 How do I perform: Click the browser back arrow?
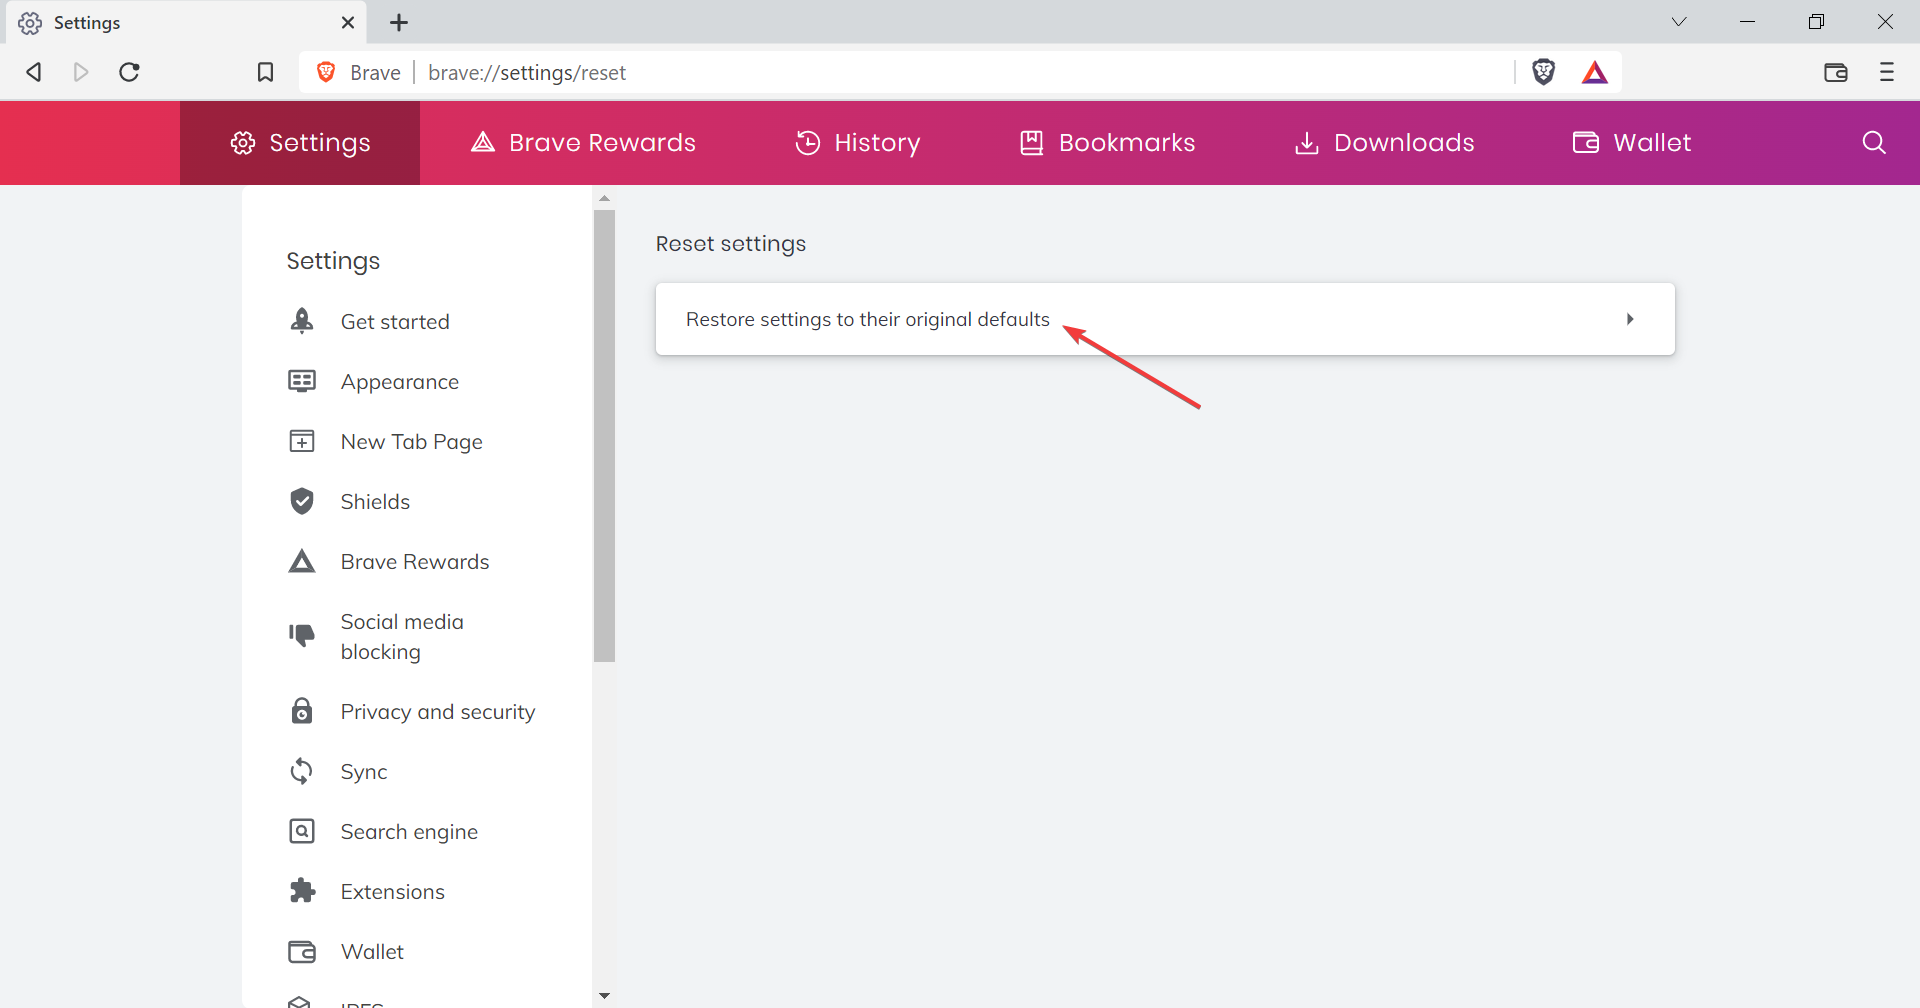pos(34,72)
